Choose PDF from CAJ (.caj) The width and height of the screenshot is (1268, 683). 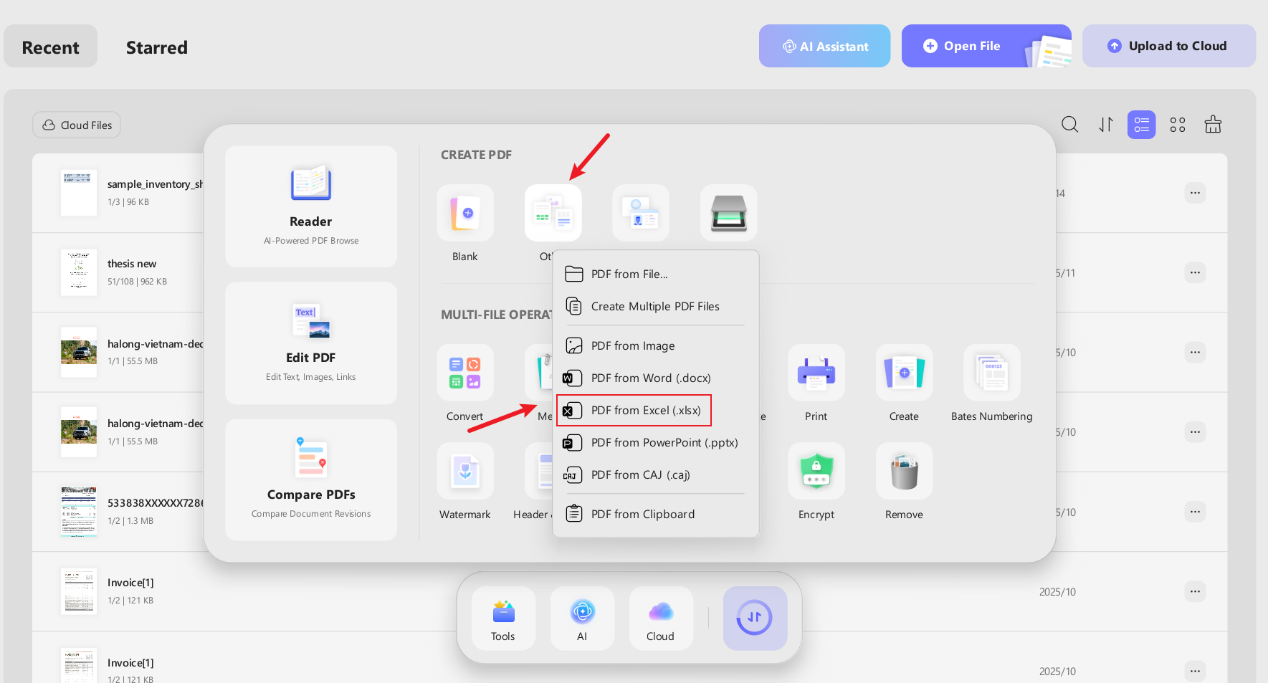(656, 474)
